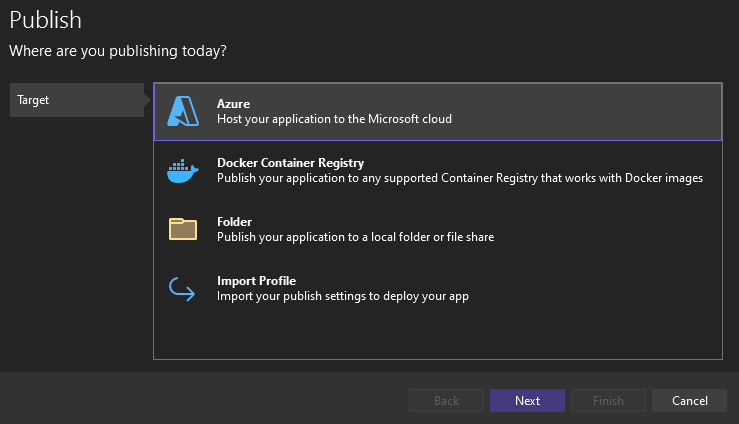Select the Azure cloud logo icon

click(x=183, y=111)
